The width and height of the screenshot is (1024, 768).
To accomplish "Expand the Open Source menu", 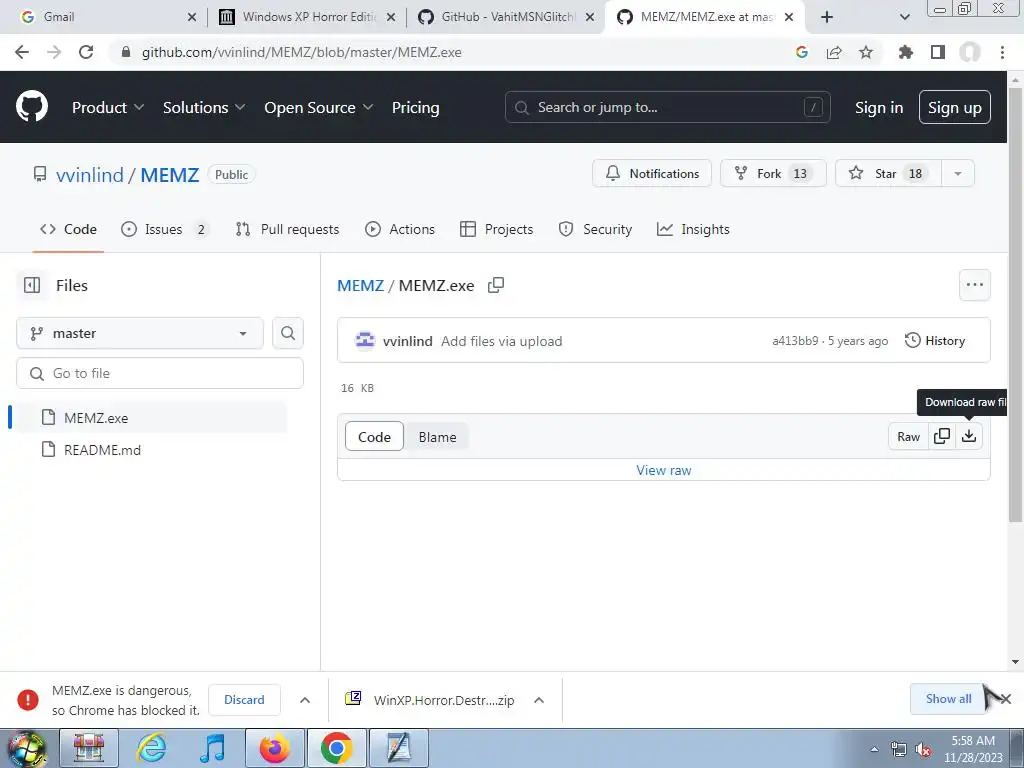I will point(319,107).
